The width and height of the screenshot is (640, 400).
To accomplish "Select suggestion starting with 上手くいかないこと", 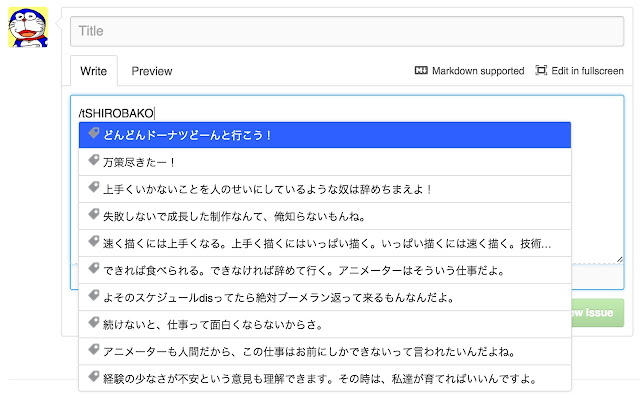I will (325, 189).
